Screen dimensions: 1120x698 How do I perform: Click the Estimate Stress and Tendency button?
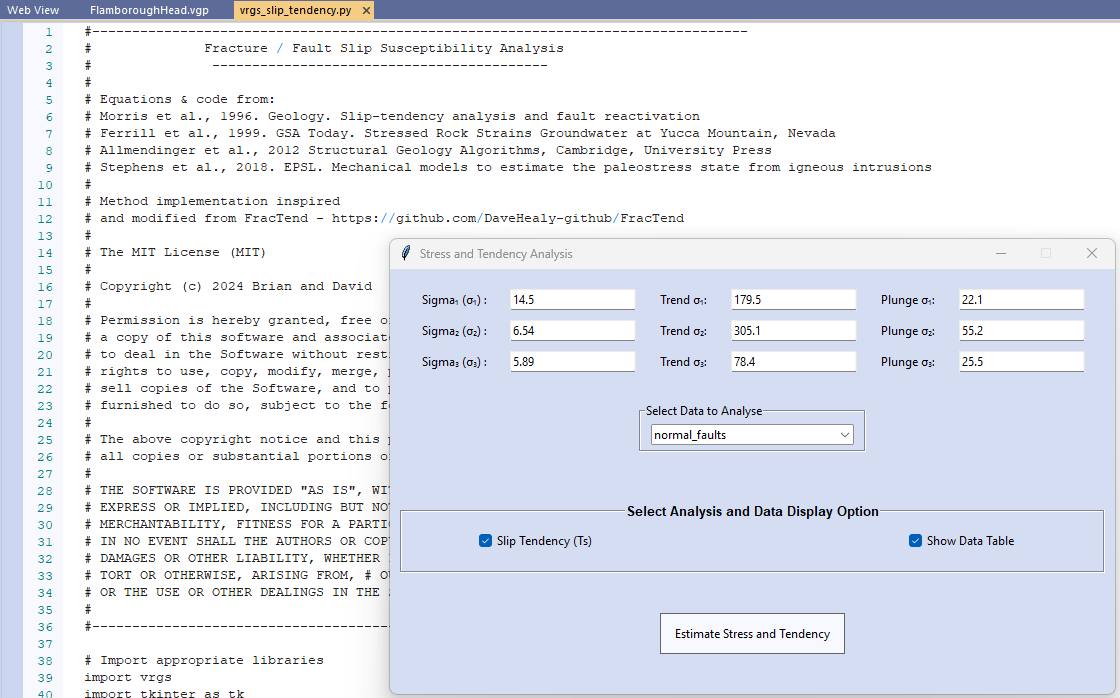click(x=752, y=634)
